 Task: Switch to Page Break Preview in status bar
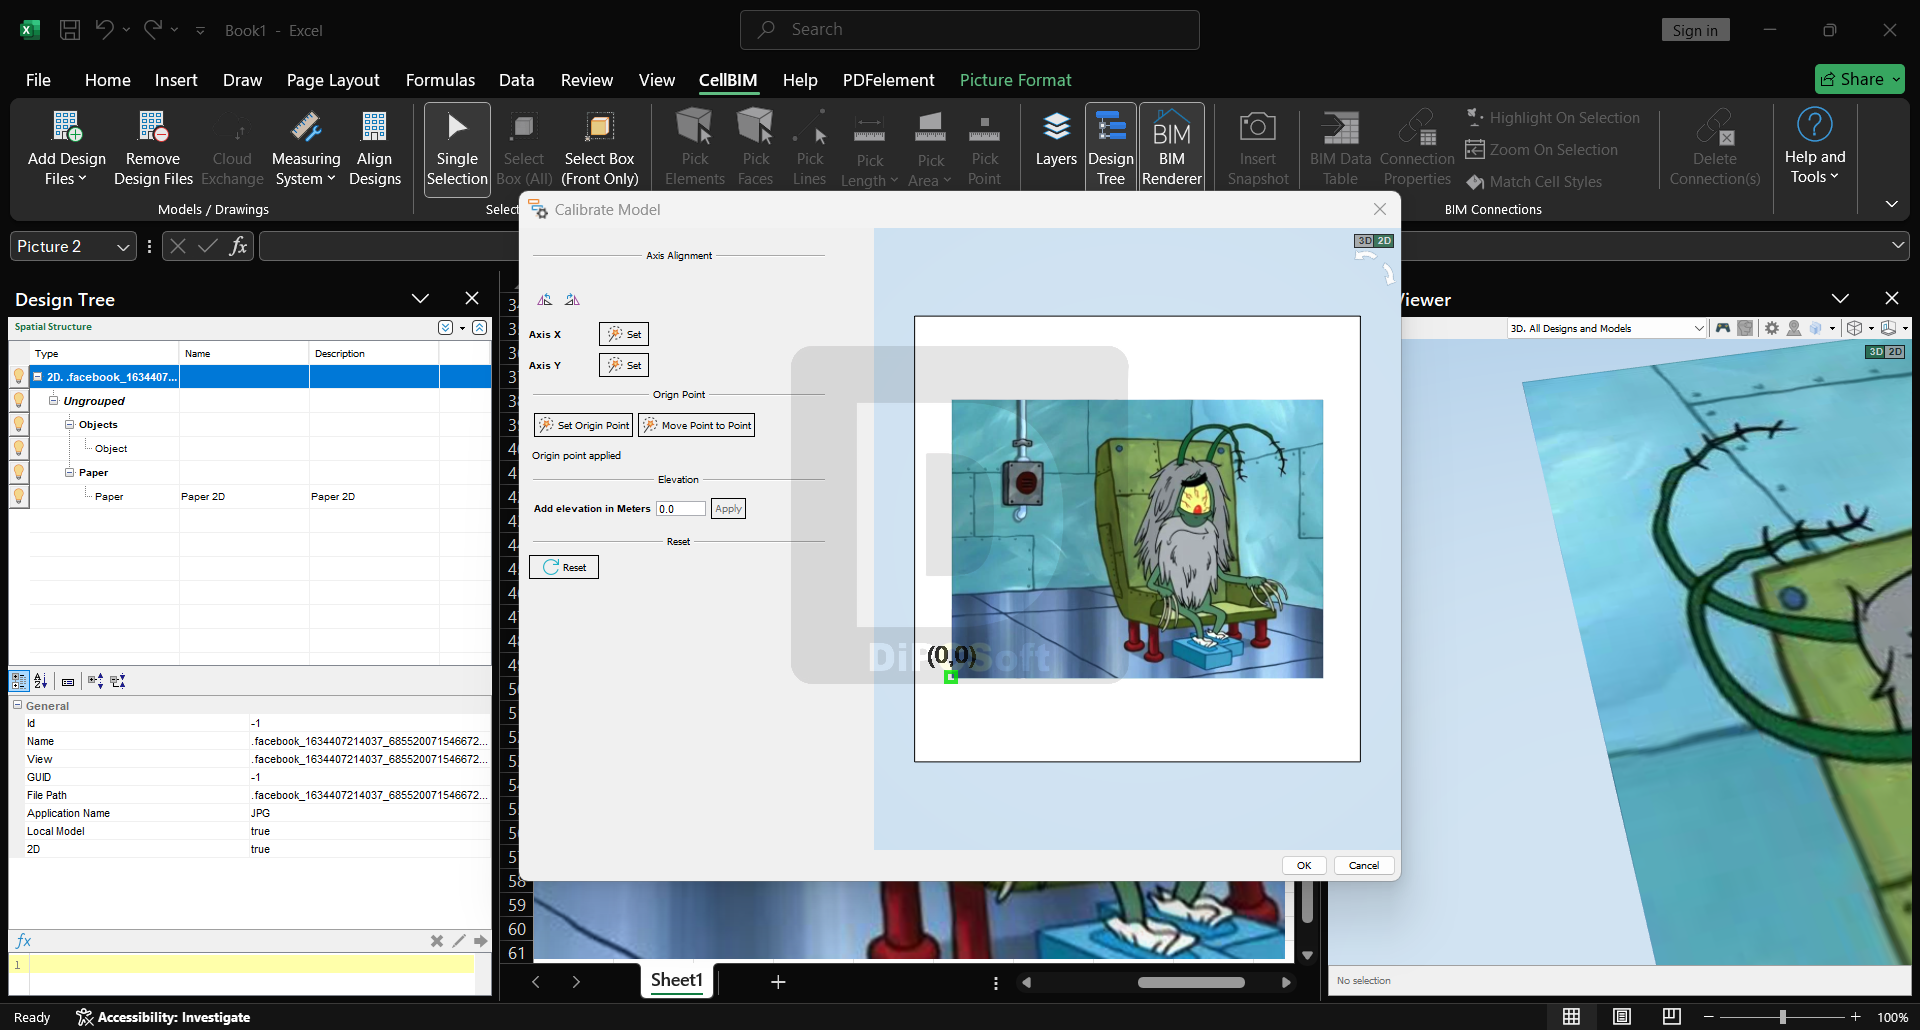click(1672, 1017)
